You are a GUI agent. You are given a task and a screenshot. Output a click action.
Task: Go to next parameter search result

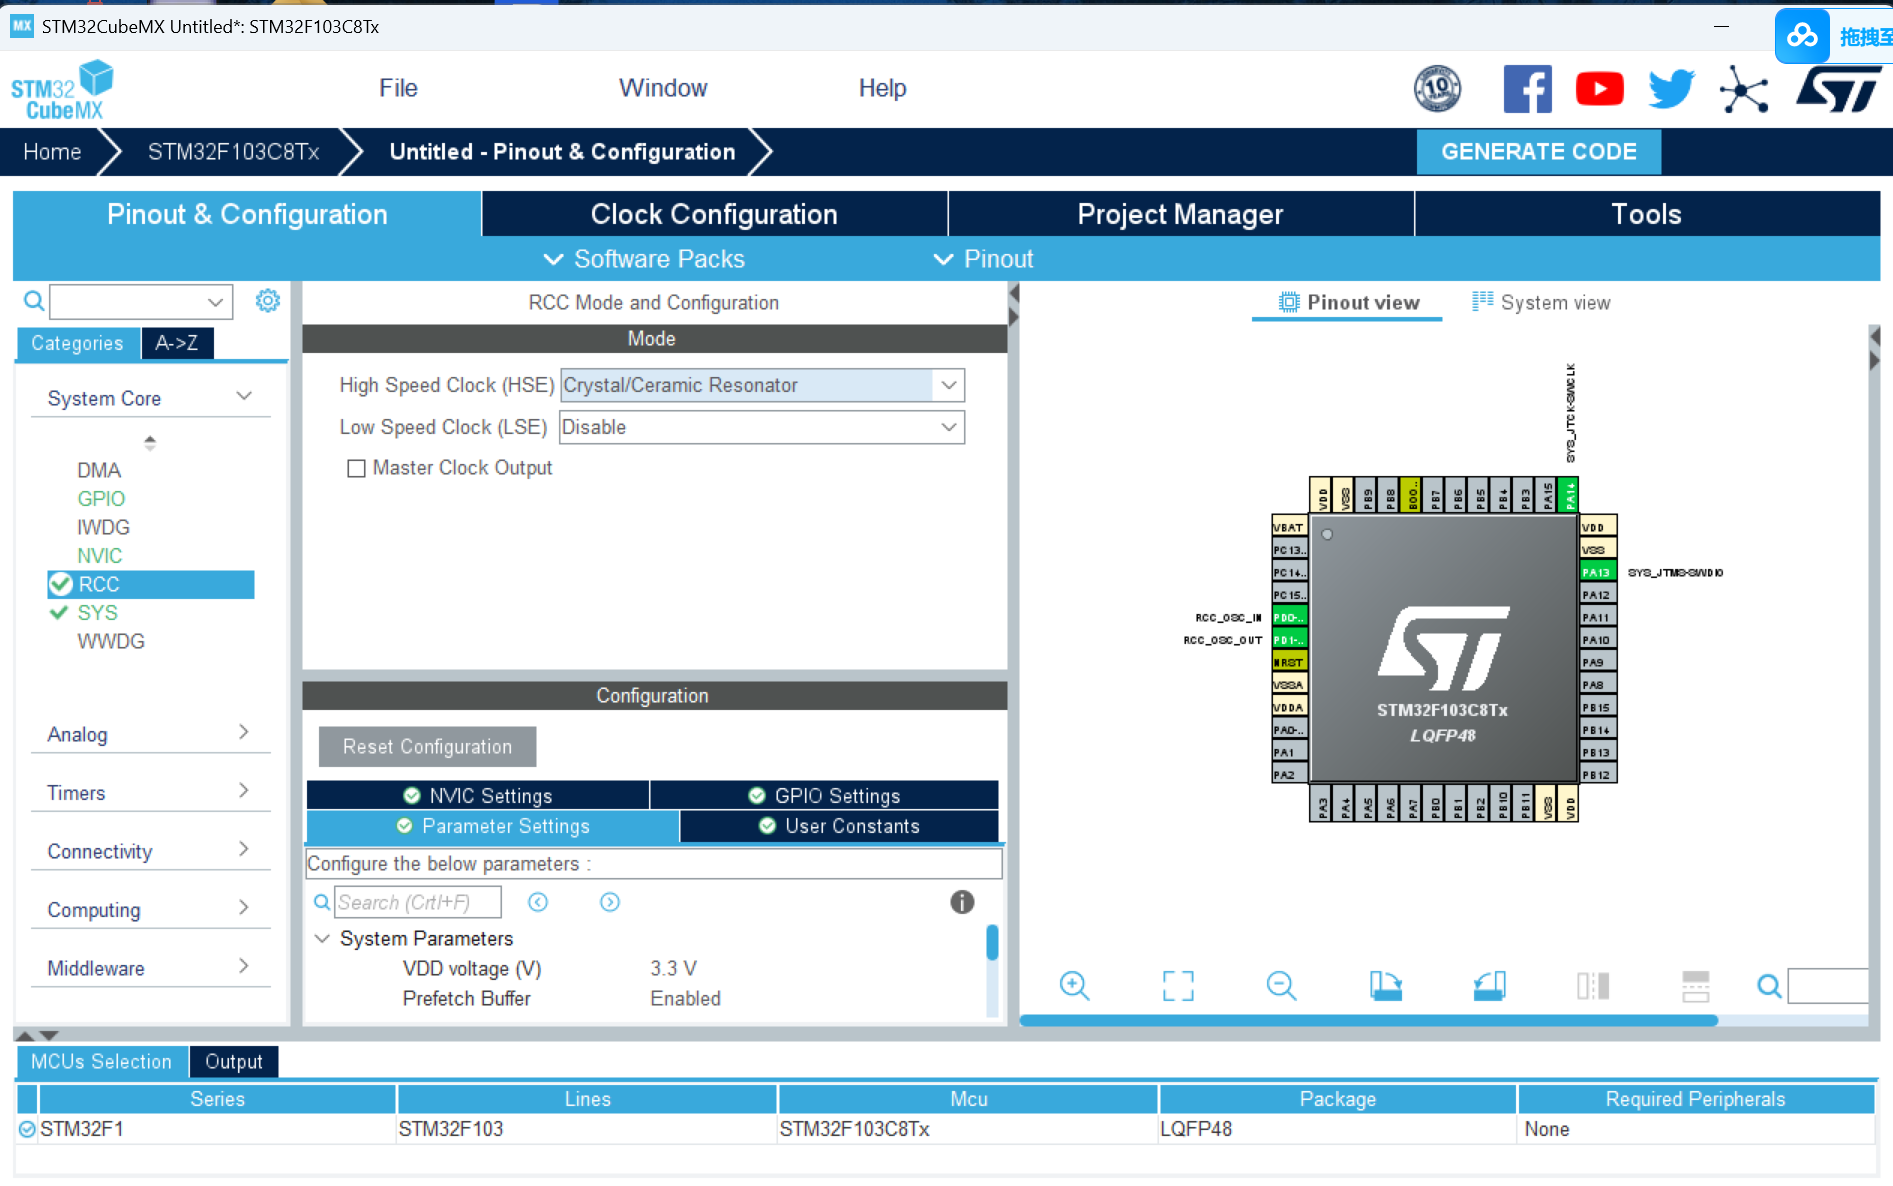click(610, 902)
